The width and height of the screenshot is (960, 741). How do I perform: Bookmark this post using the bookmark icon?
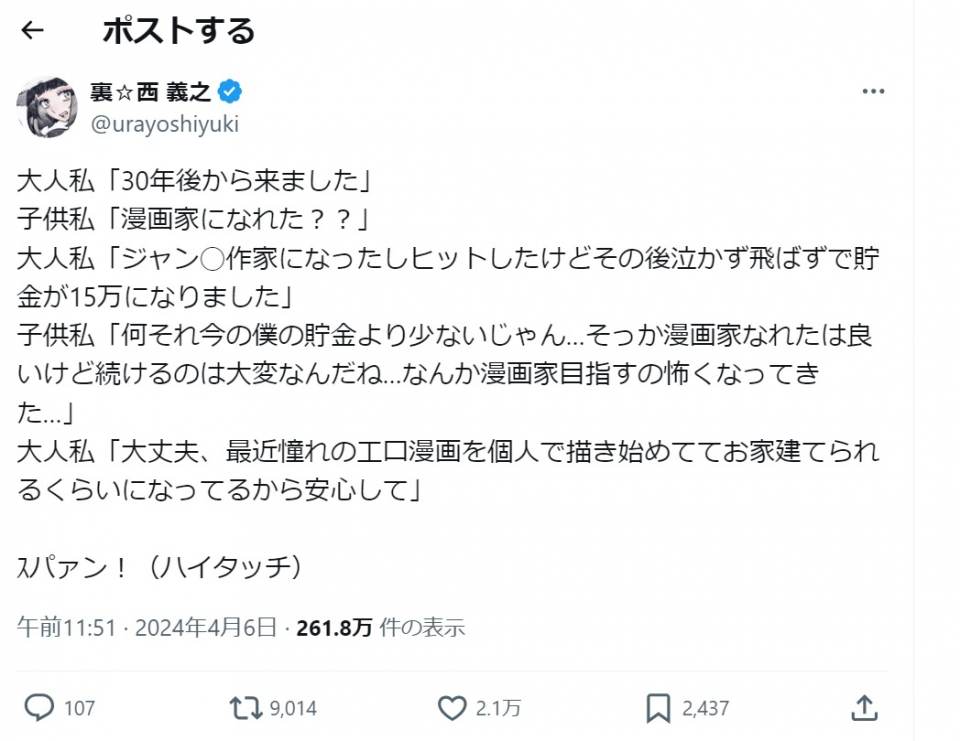pyautogui.click(x=658, y=708)
